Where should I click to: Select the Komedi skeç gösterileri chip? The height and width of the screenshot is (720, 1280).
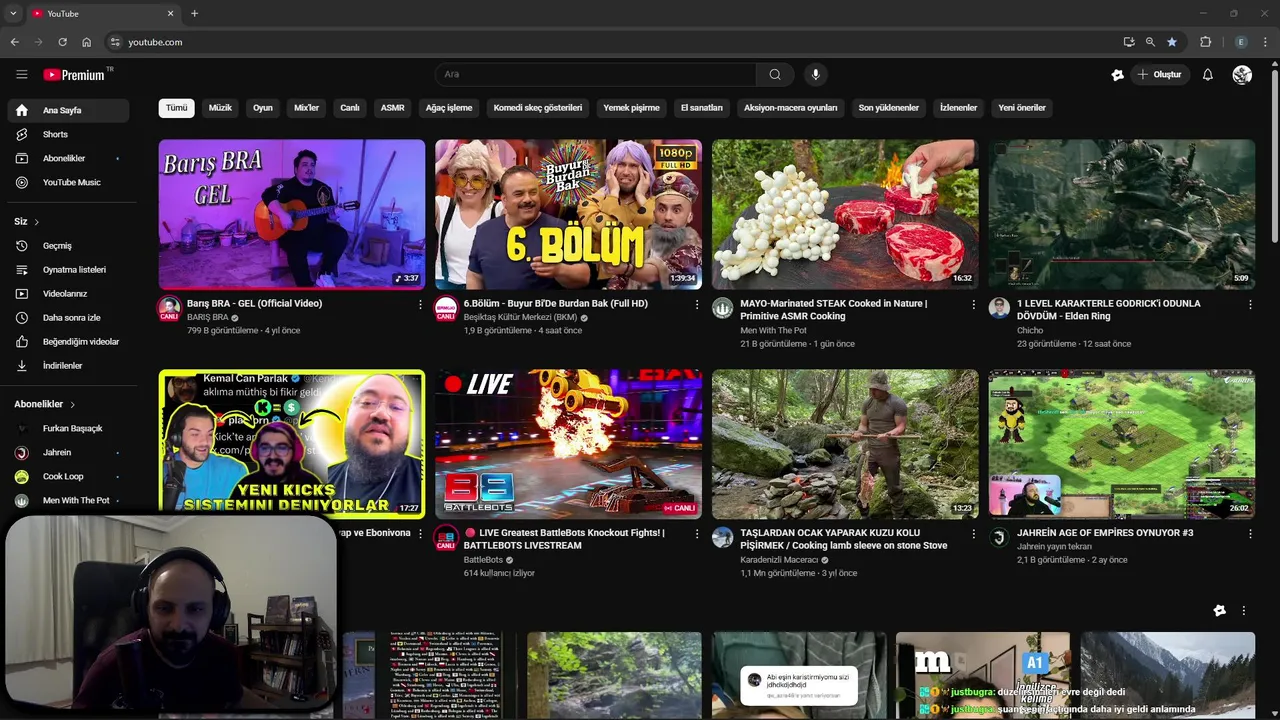538,108
